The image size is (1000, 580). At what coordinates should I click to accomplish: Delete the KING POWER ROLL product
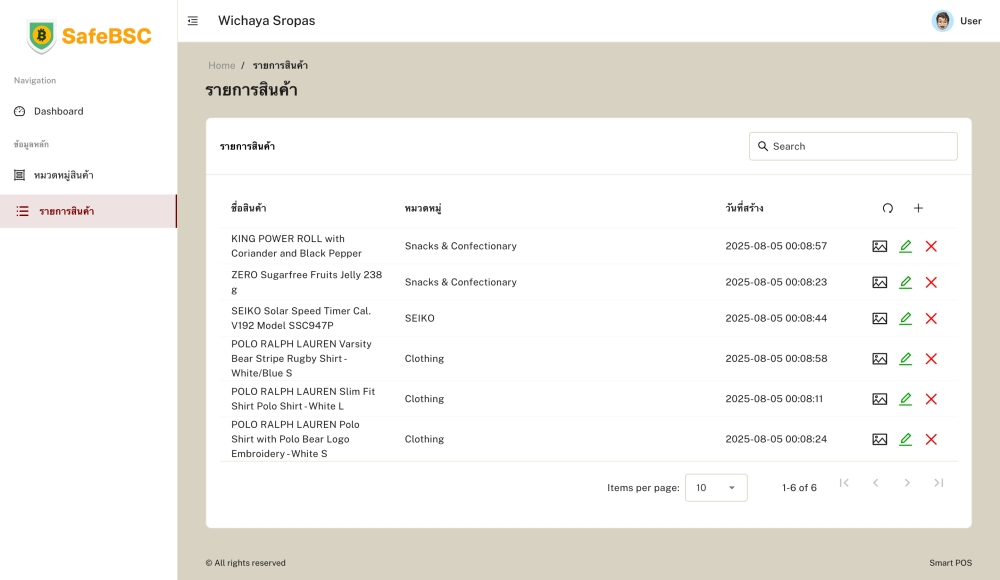tap(931, 246)
